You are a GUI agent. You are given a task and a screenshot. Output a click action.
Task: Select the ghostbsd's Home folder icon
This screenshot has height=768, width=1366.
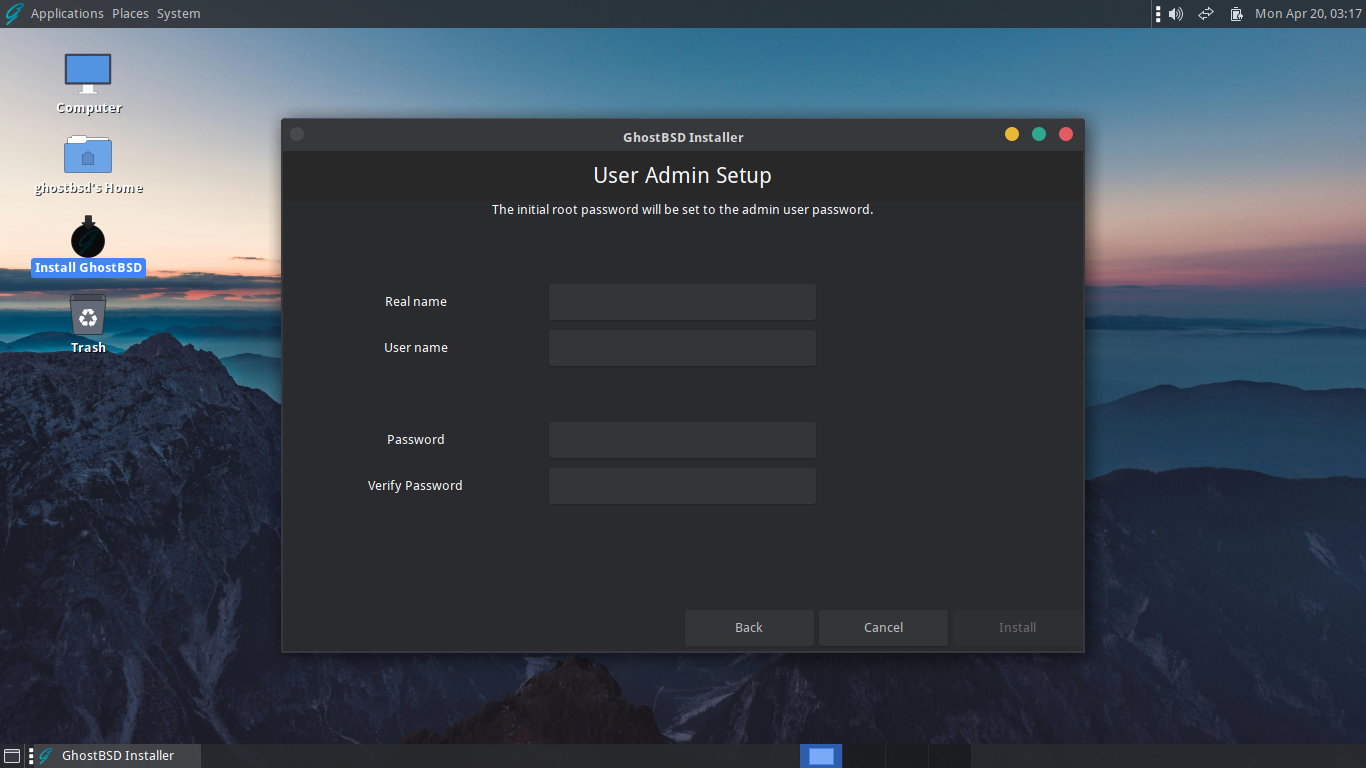click(x=89, y=164)
